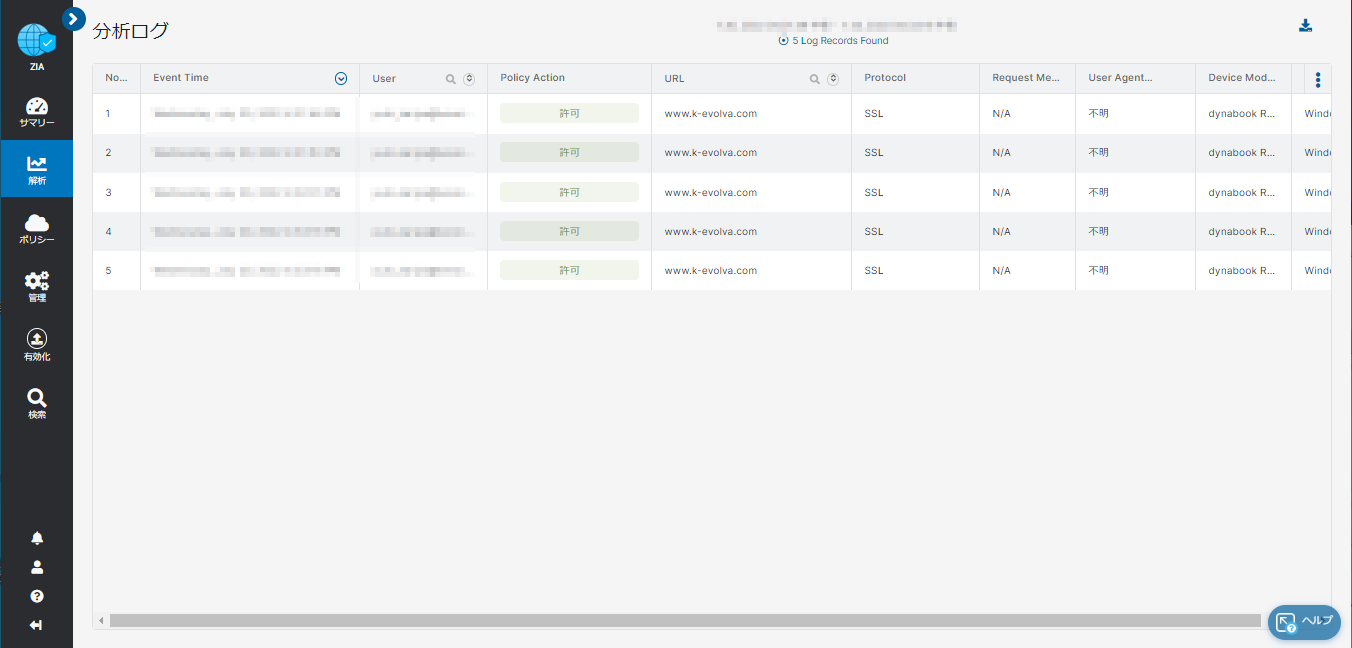Image resolution: width=1352 pixels, height=648 pixels.
Task: Open the 検索 search section
Action: pyautogui.click(x=37, y=403)
